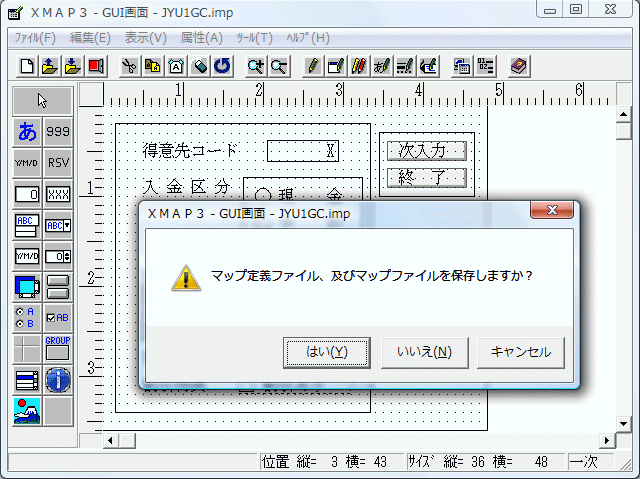Open the 表示(V) menu
The height and width of the screenshot is (479, 640).
tap(146, 38)
